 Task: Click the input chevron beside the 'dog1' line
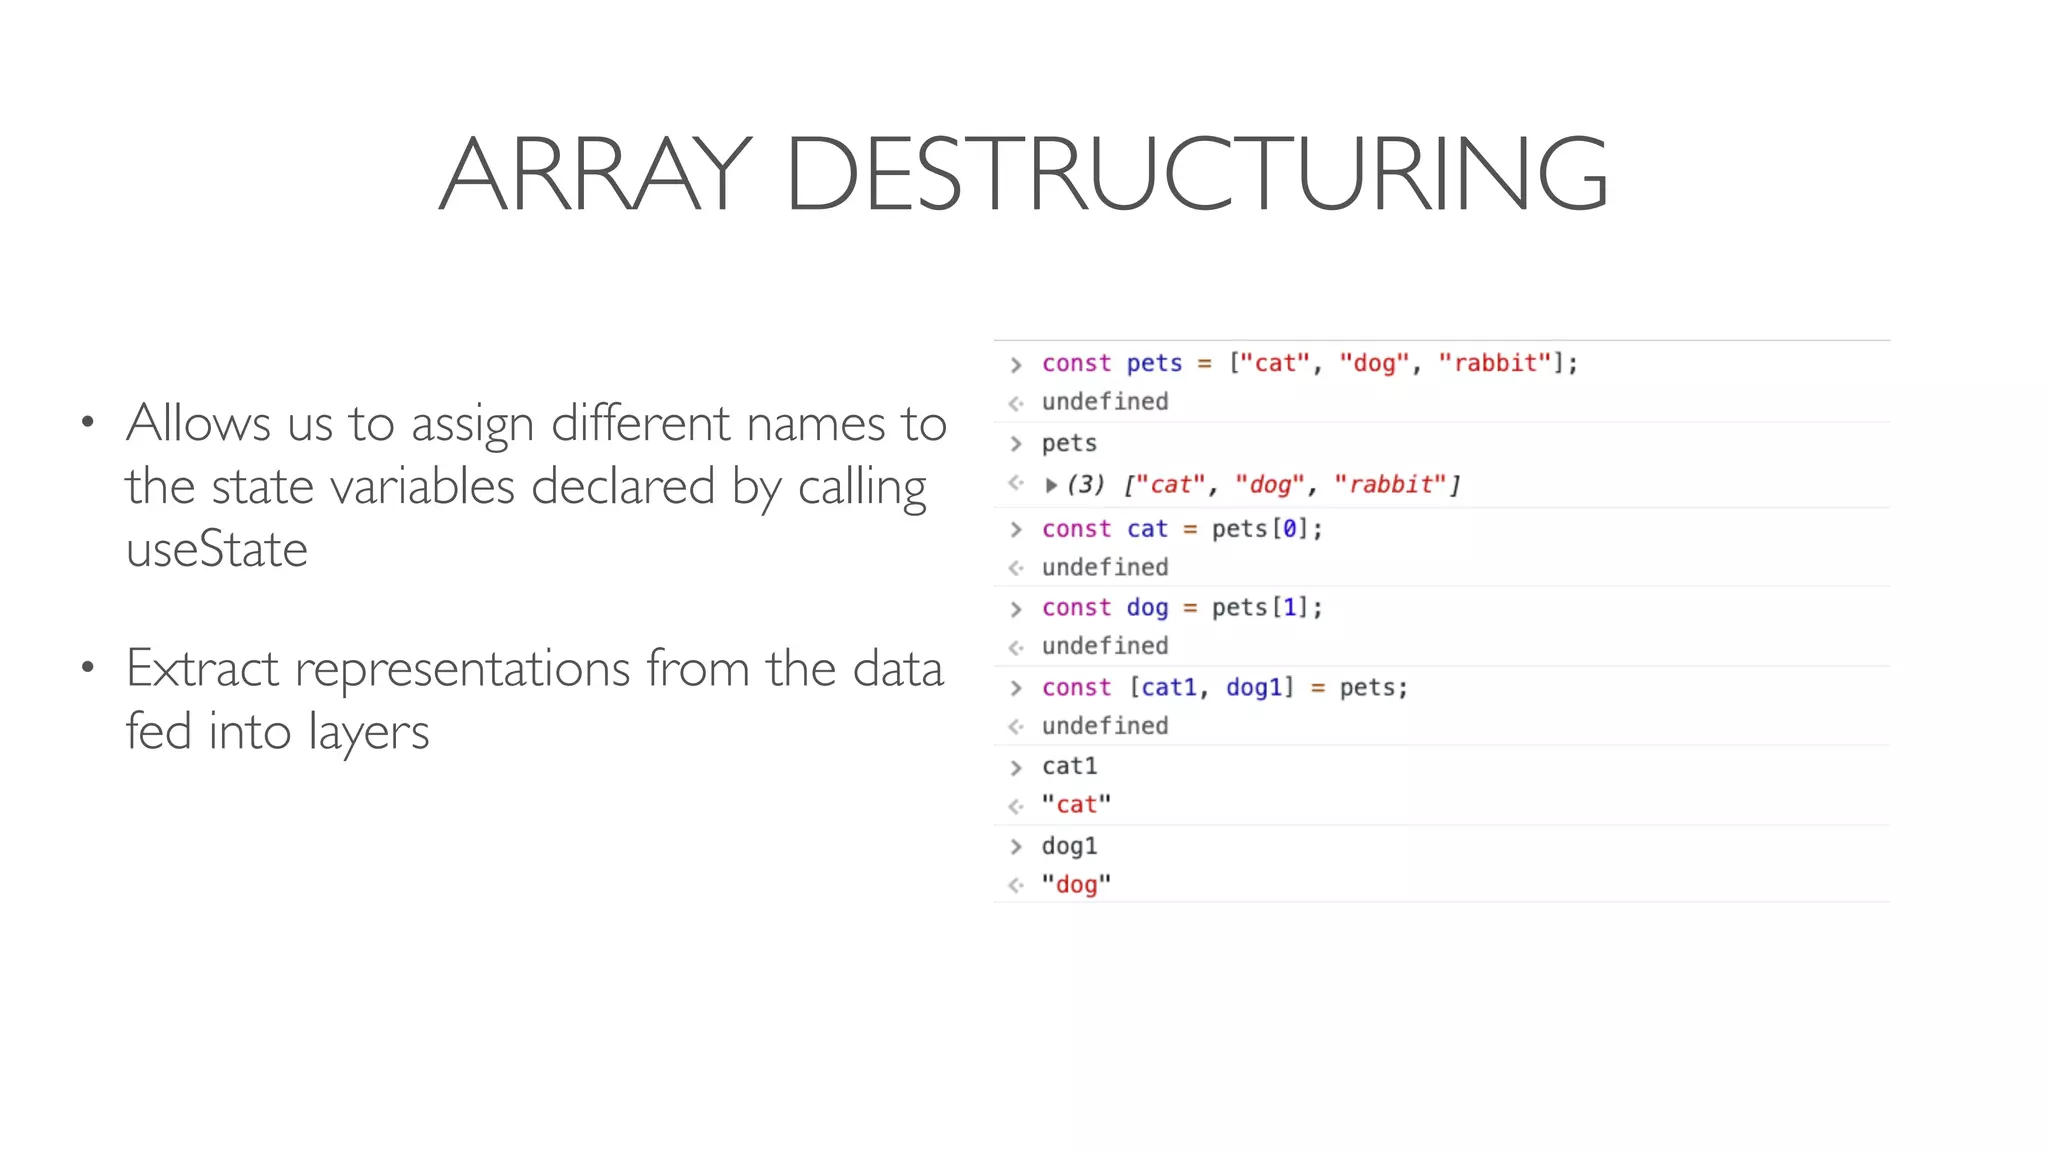1016,847
